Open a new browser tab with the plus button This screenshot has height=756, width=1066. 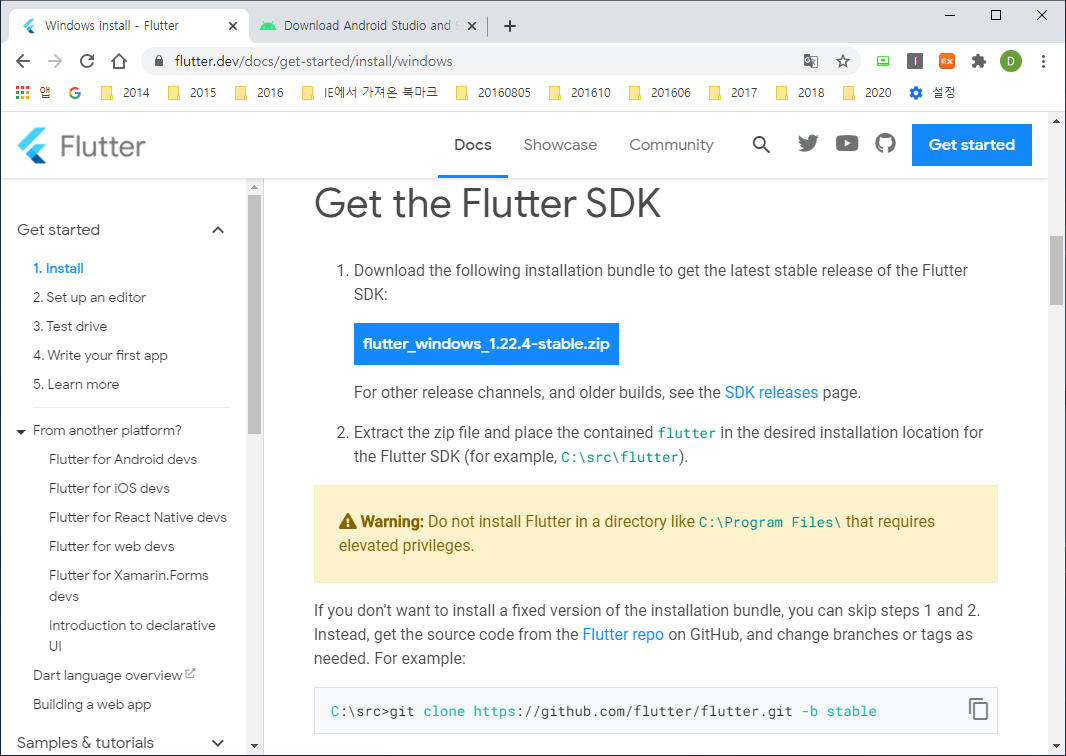point(510,26)
